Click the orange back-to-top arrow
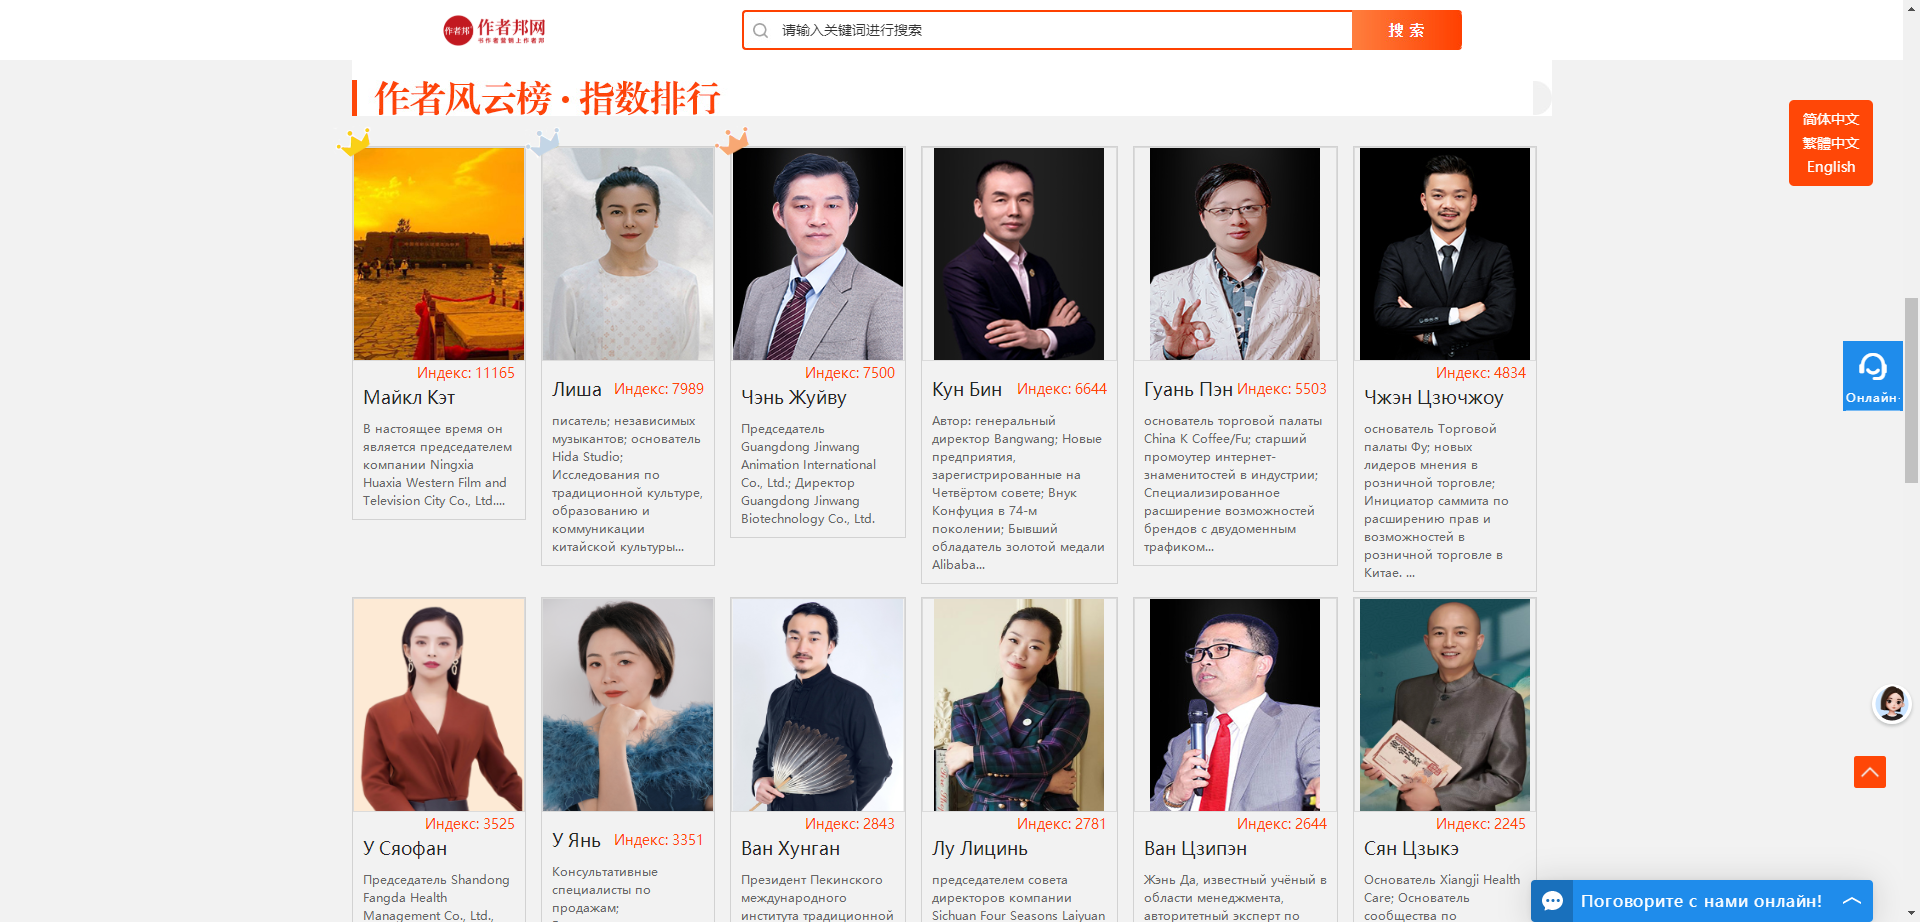 (1869, 772)
